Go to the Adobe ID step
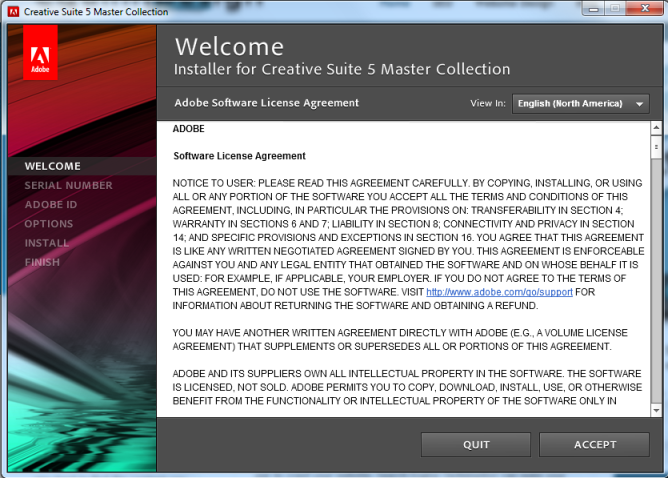This screenshot has height=478, width=668. [x=50, y=205]
